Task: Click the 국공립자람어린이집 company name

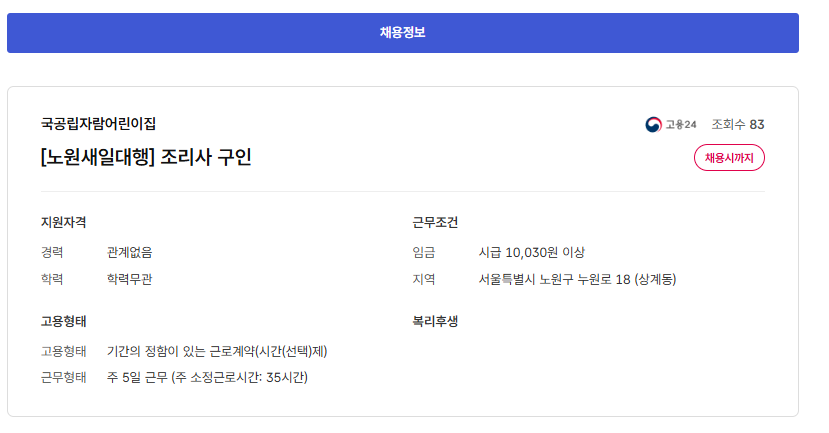Action: point(98,124)
